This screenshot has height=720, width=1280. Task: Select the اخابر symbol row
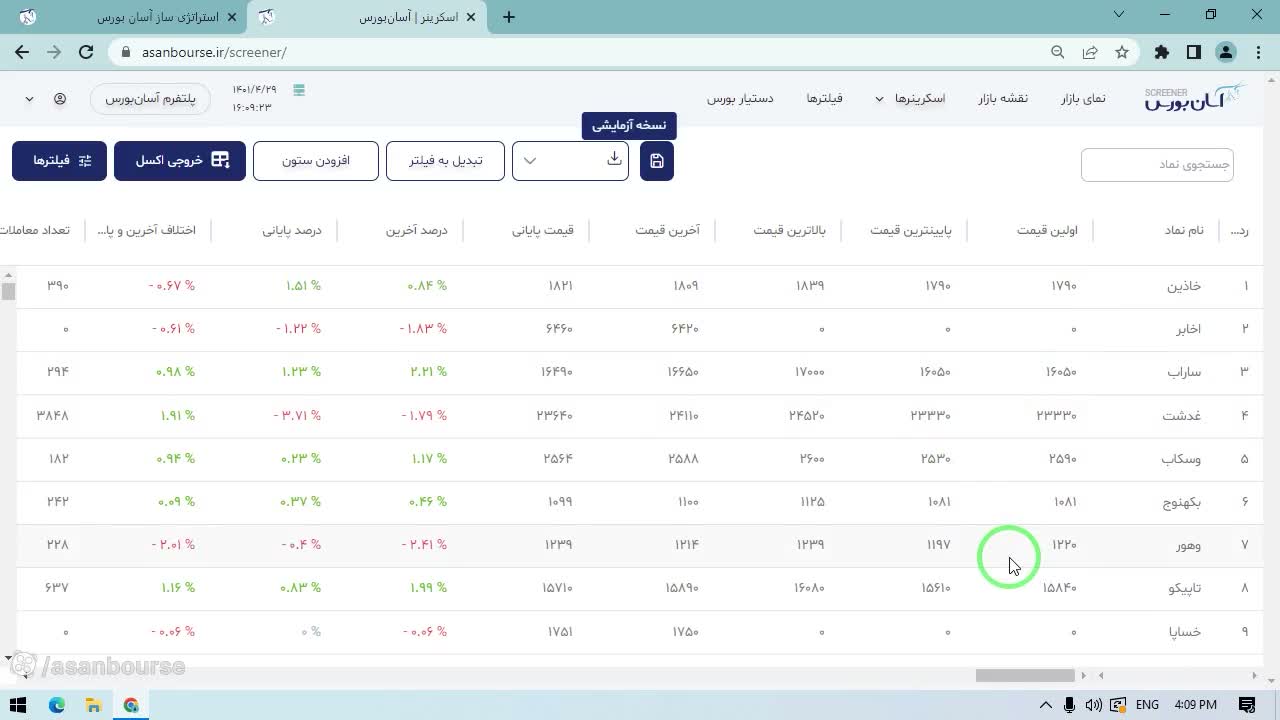[640, 329]
